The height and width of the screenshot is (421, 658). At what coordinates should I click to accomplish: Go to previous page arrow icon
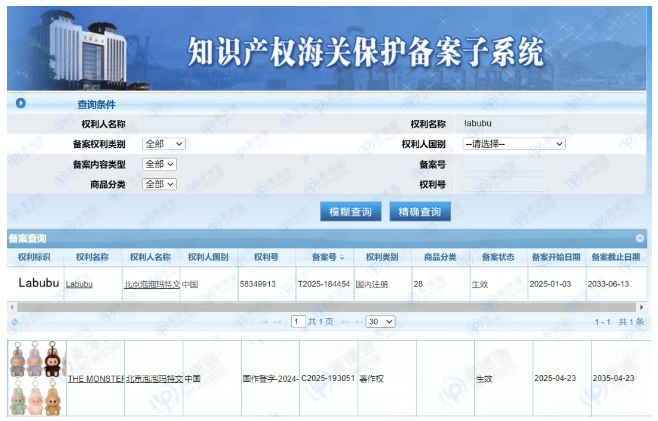(277, 322)
